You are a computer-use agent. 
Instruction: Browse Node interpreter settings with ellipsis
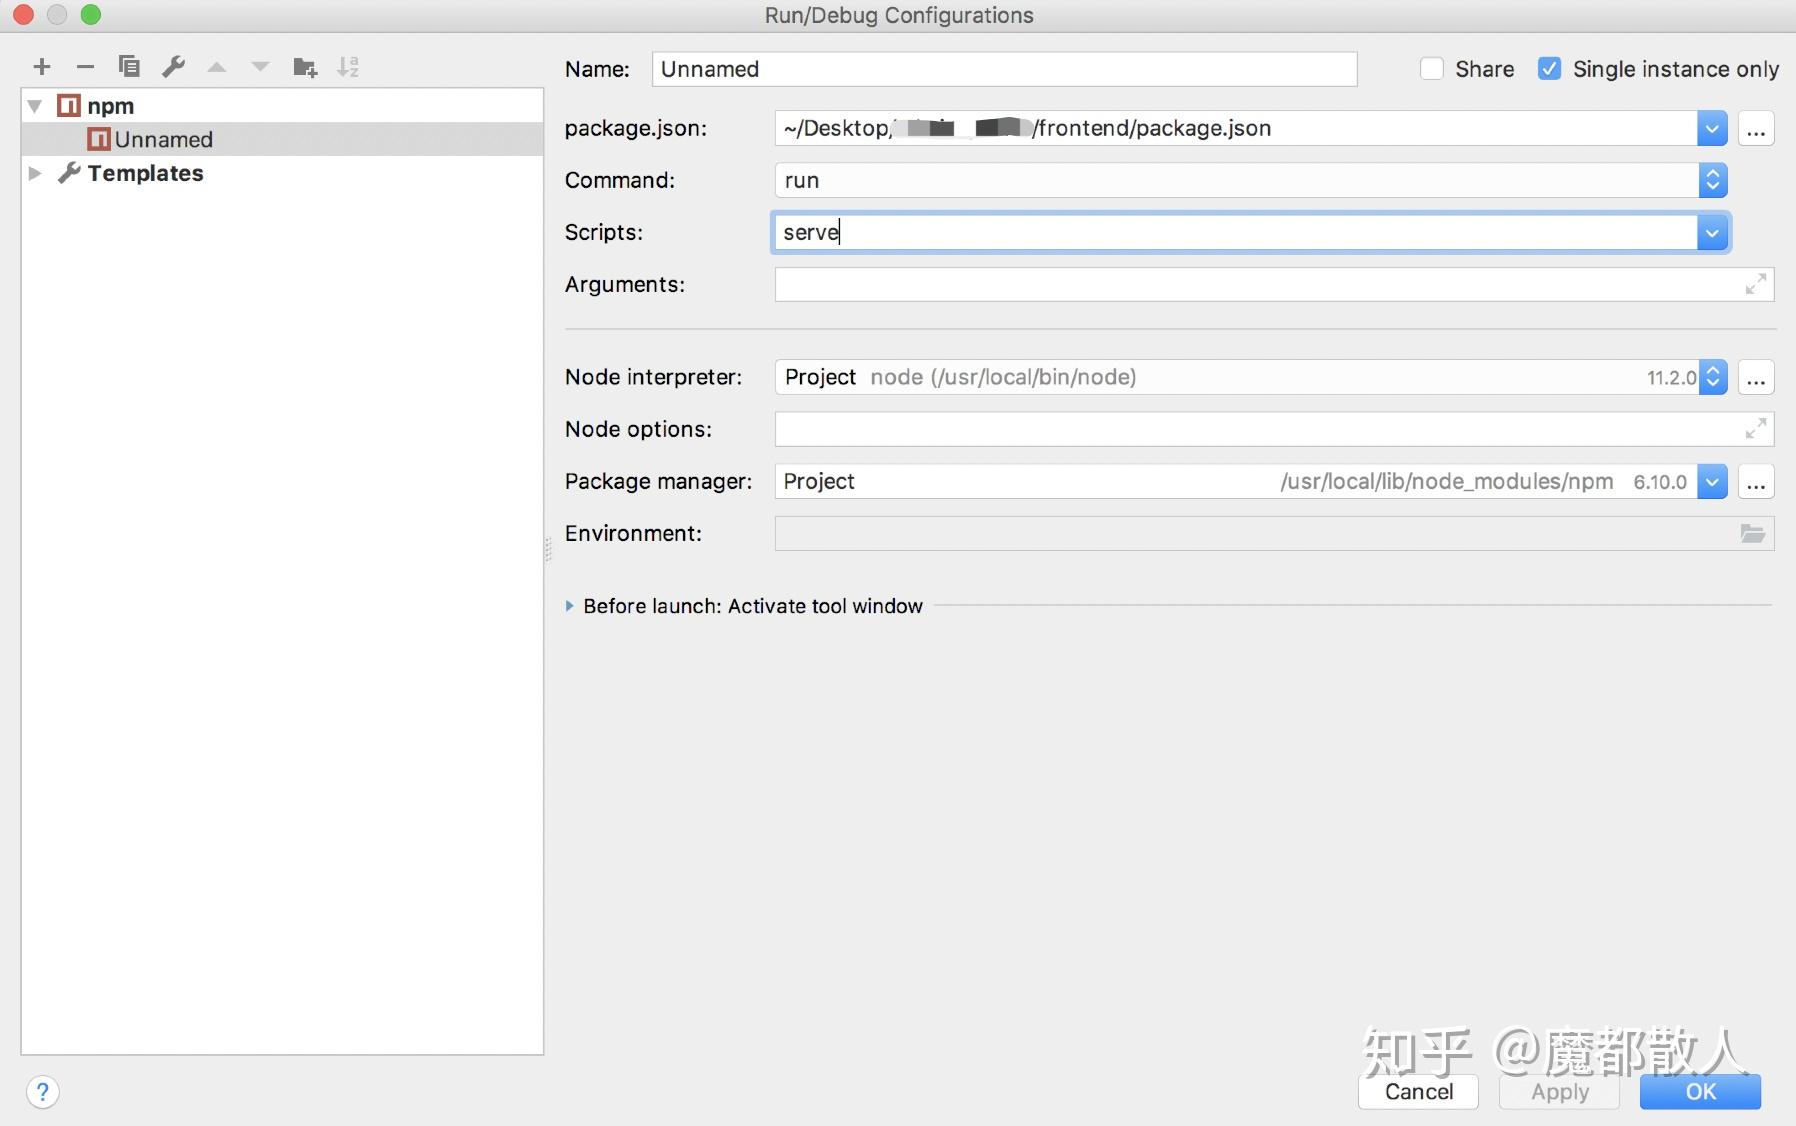1756,377
